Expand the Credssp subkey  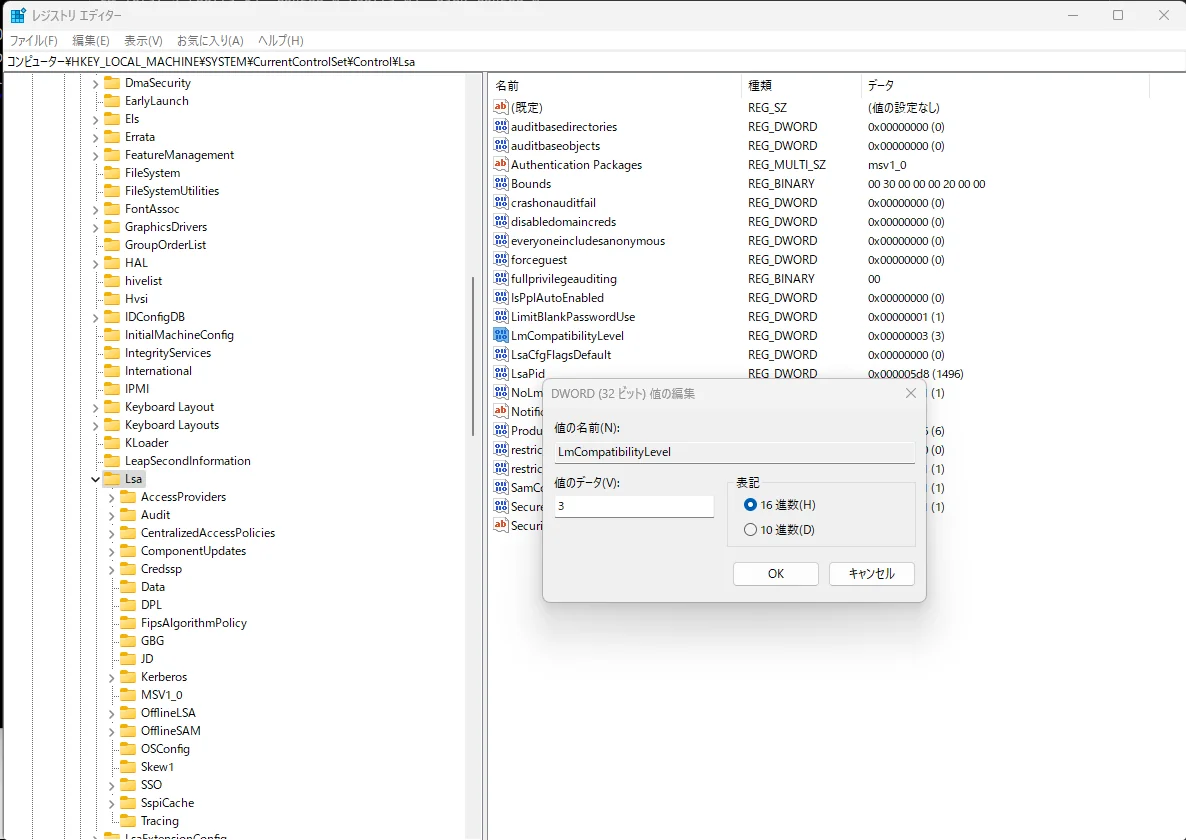tap(112, 569)
